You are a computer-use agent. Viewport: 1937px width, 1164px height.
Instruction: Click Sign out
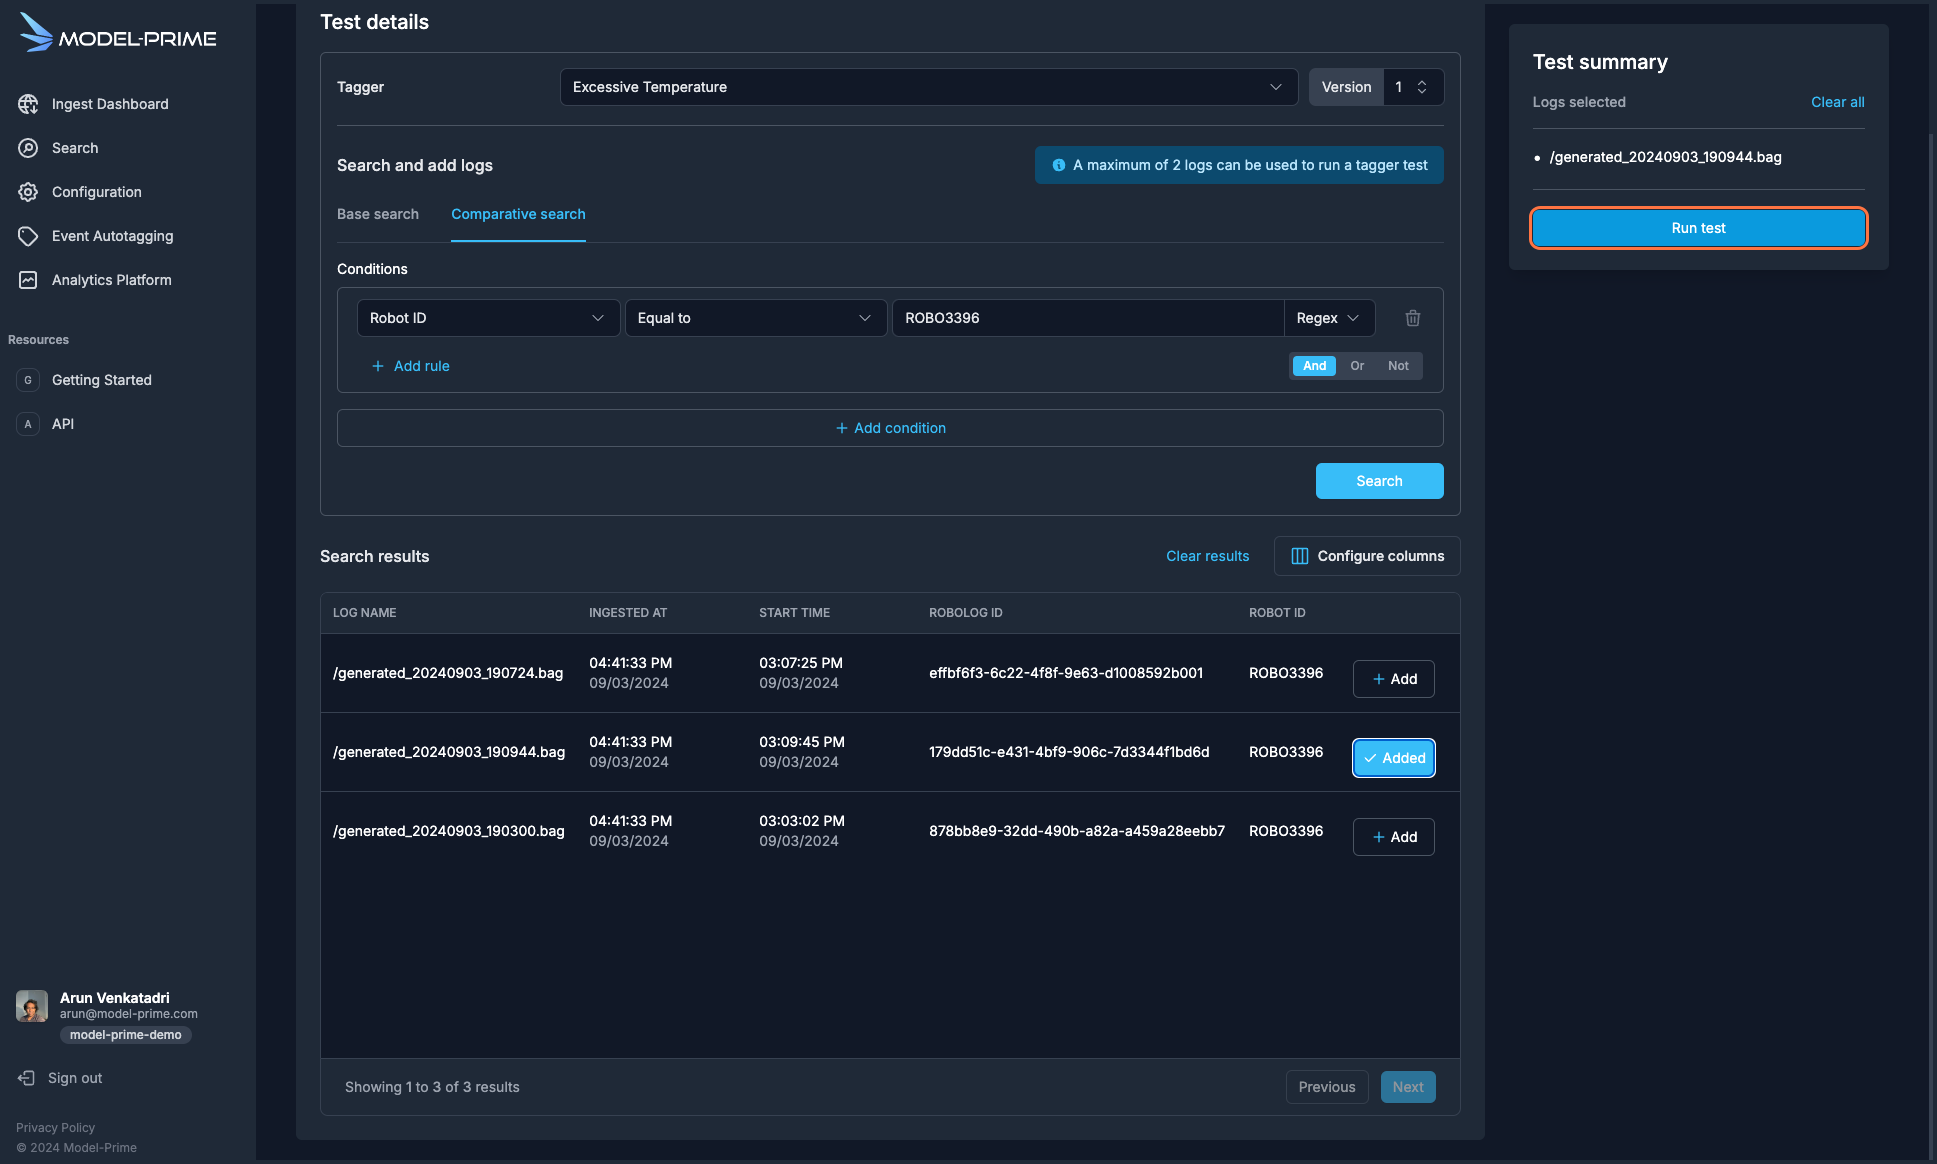point(75,1078)
